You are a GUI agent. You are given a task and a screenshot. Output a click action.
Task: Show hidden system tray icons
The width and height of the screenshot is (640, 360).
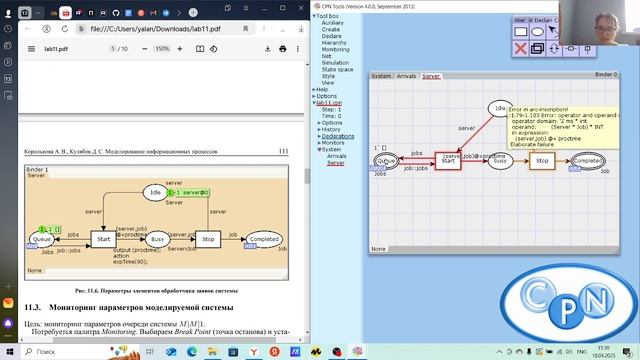(x=499, y=351)
